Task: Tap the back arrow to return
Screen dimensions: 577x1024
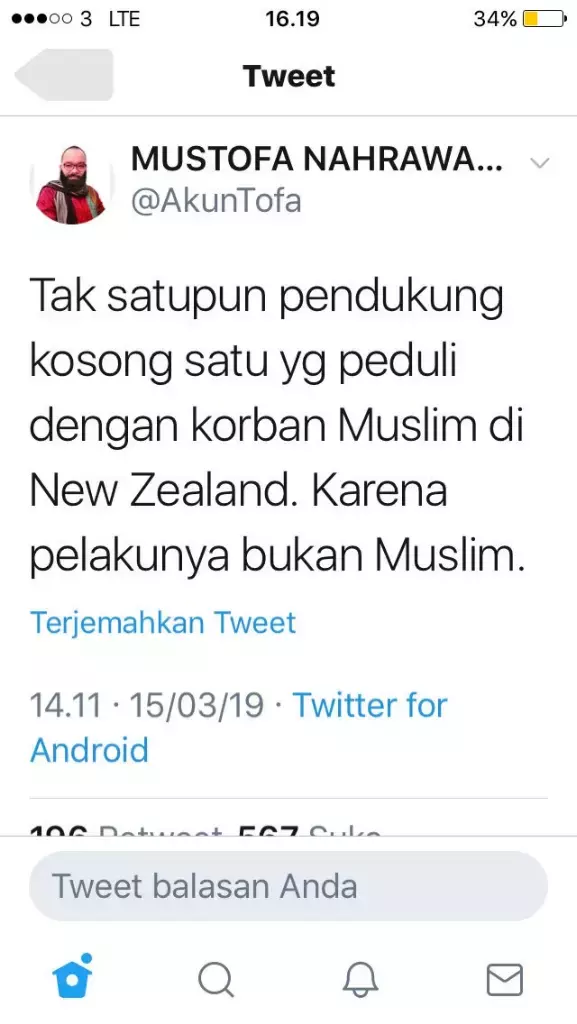Action: (x=60, y=75)
